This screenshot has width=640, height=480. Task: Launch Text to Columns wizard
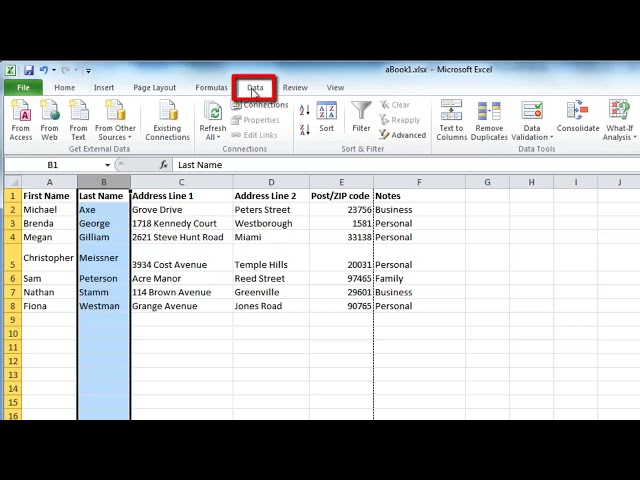(451, 120)
